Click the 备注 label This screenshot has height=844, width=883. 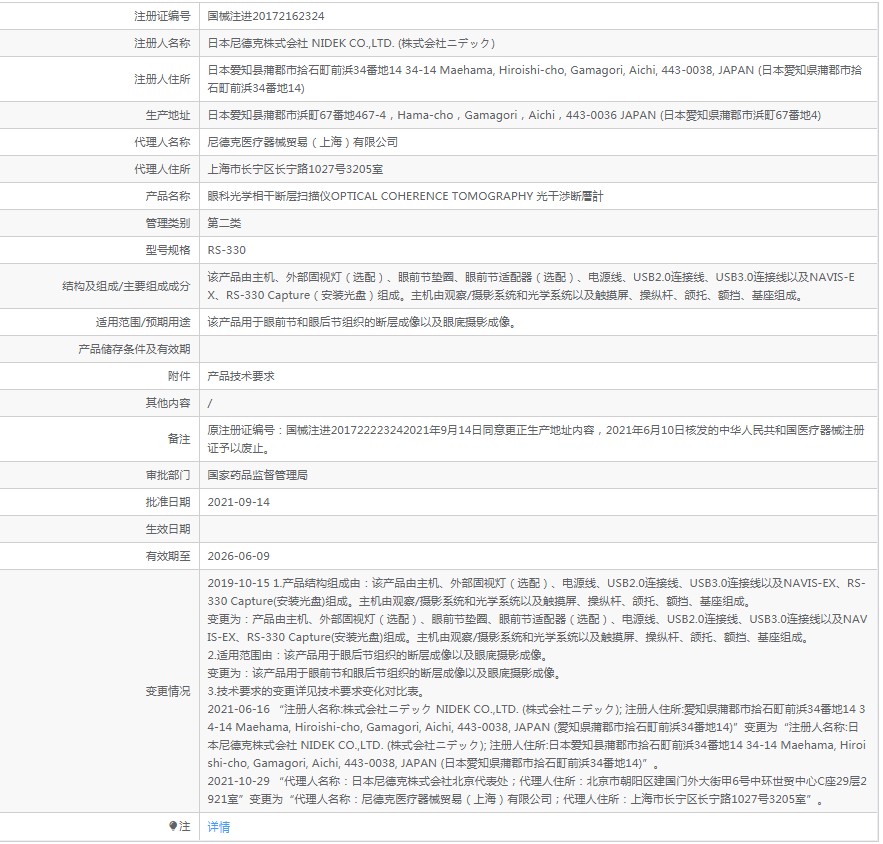point(179,439)
